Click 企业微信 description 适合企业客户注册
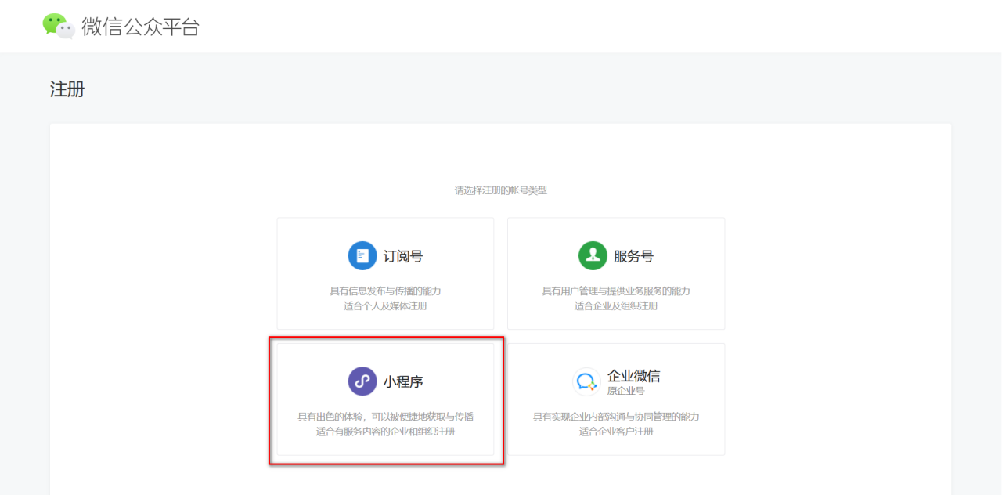Image resolution: width=1003 pixels, height=495 pixels. coord(616,432)
